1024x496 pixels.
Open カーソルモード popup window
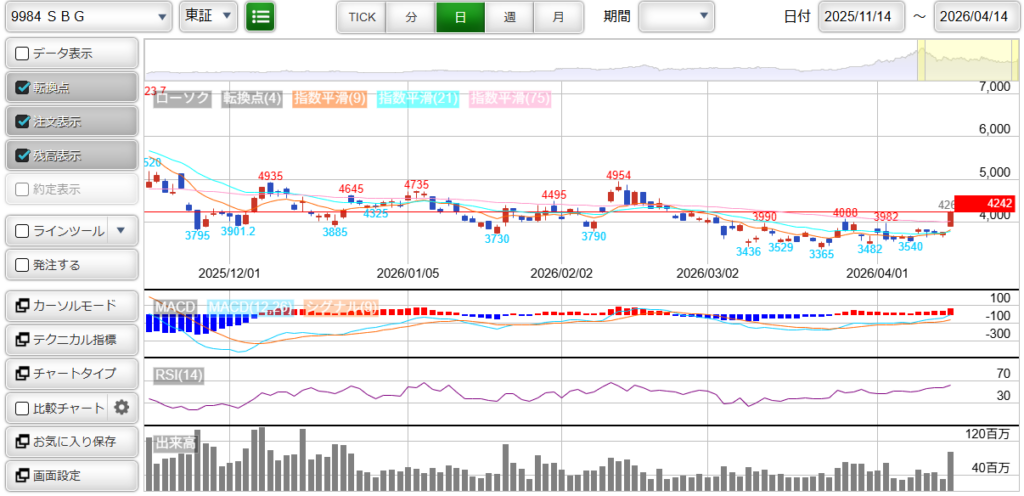pyautogui.click(x=71, y=306)
